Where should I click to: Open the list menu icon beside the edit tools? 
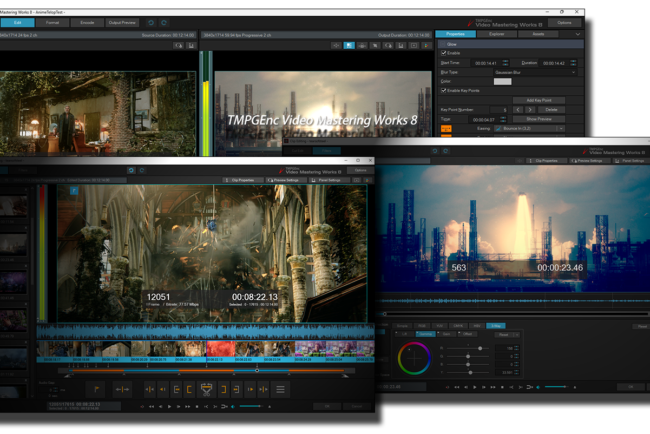[280, 388]
